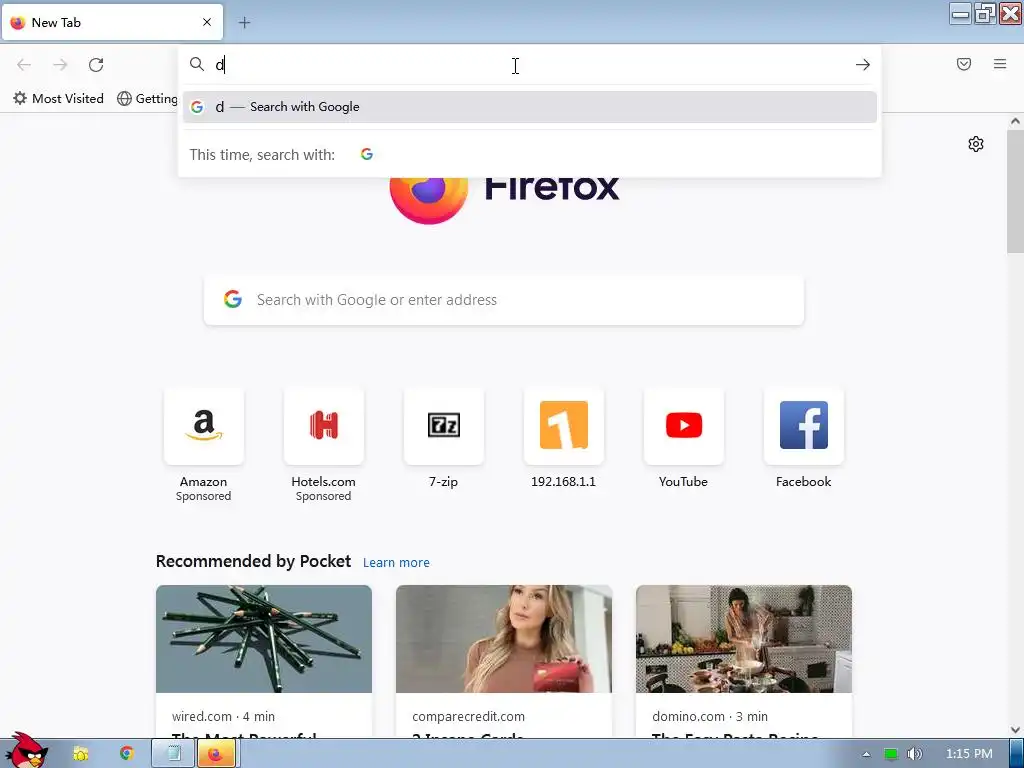Click the 'domino.com · 3 min' text
1024x768 pixels.
point(710,716)
